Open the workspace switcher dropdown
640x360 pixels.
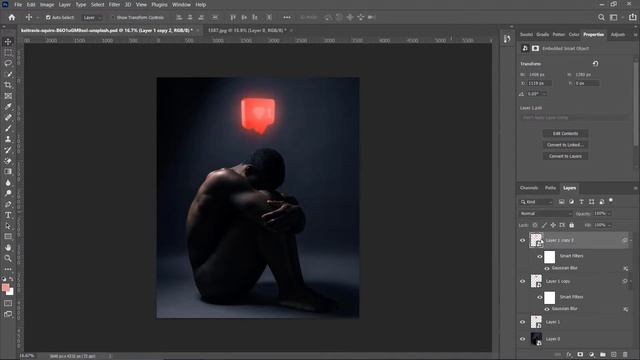[613, 17]
